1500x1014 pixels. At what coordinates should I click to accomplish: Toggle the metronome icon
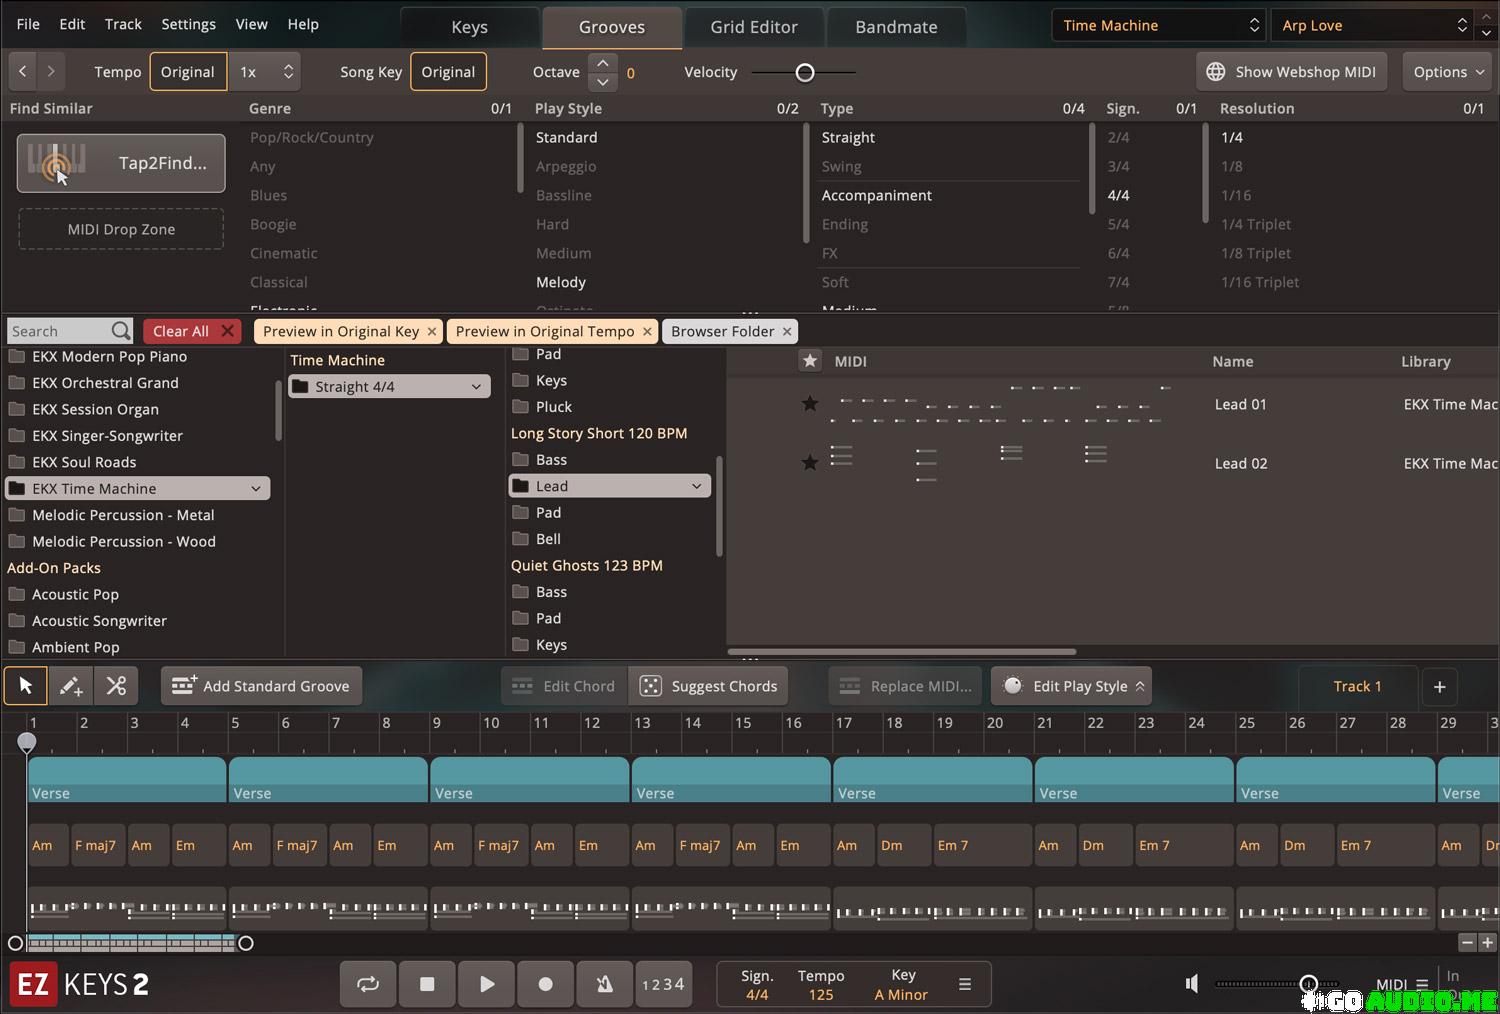coord(604,984)
